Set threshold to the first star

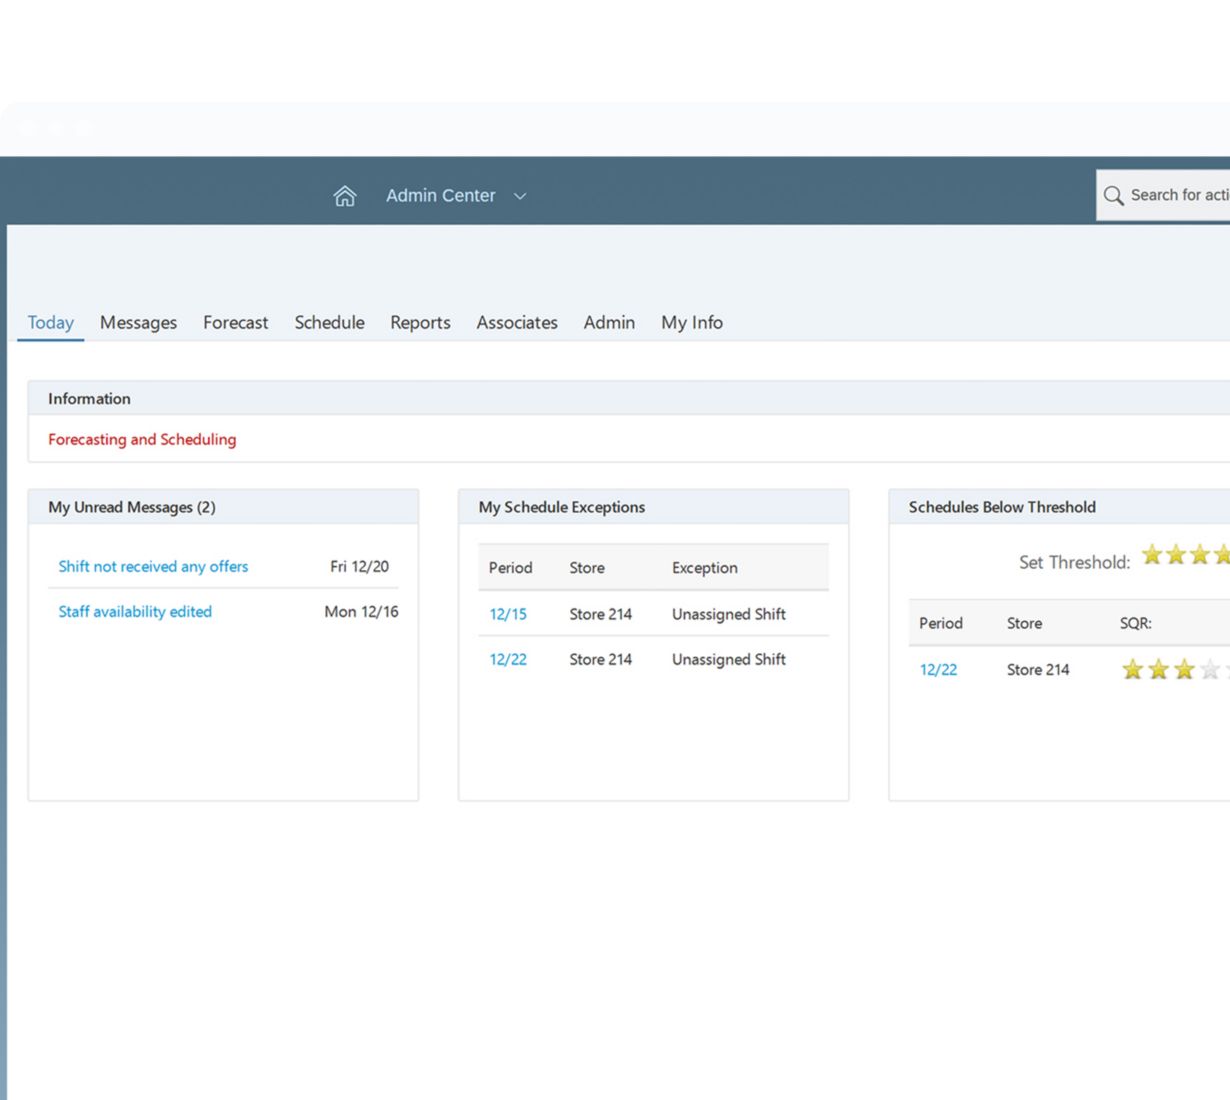coord(1152,554)
